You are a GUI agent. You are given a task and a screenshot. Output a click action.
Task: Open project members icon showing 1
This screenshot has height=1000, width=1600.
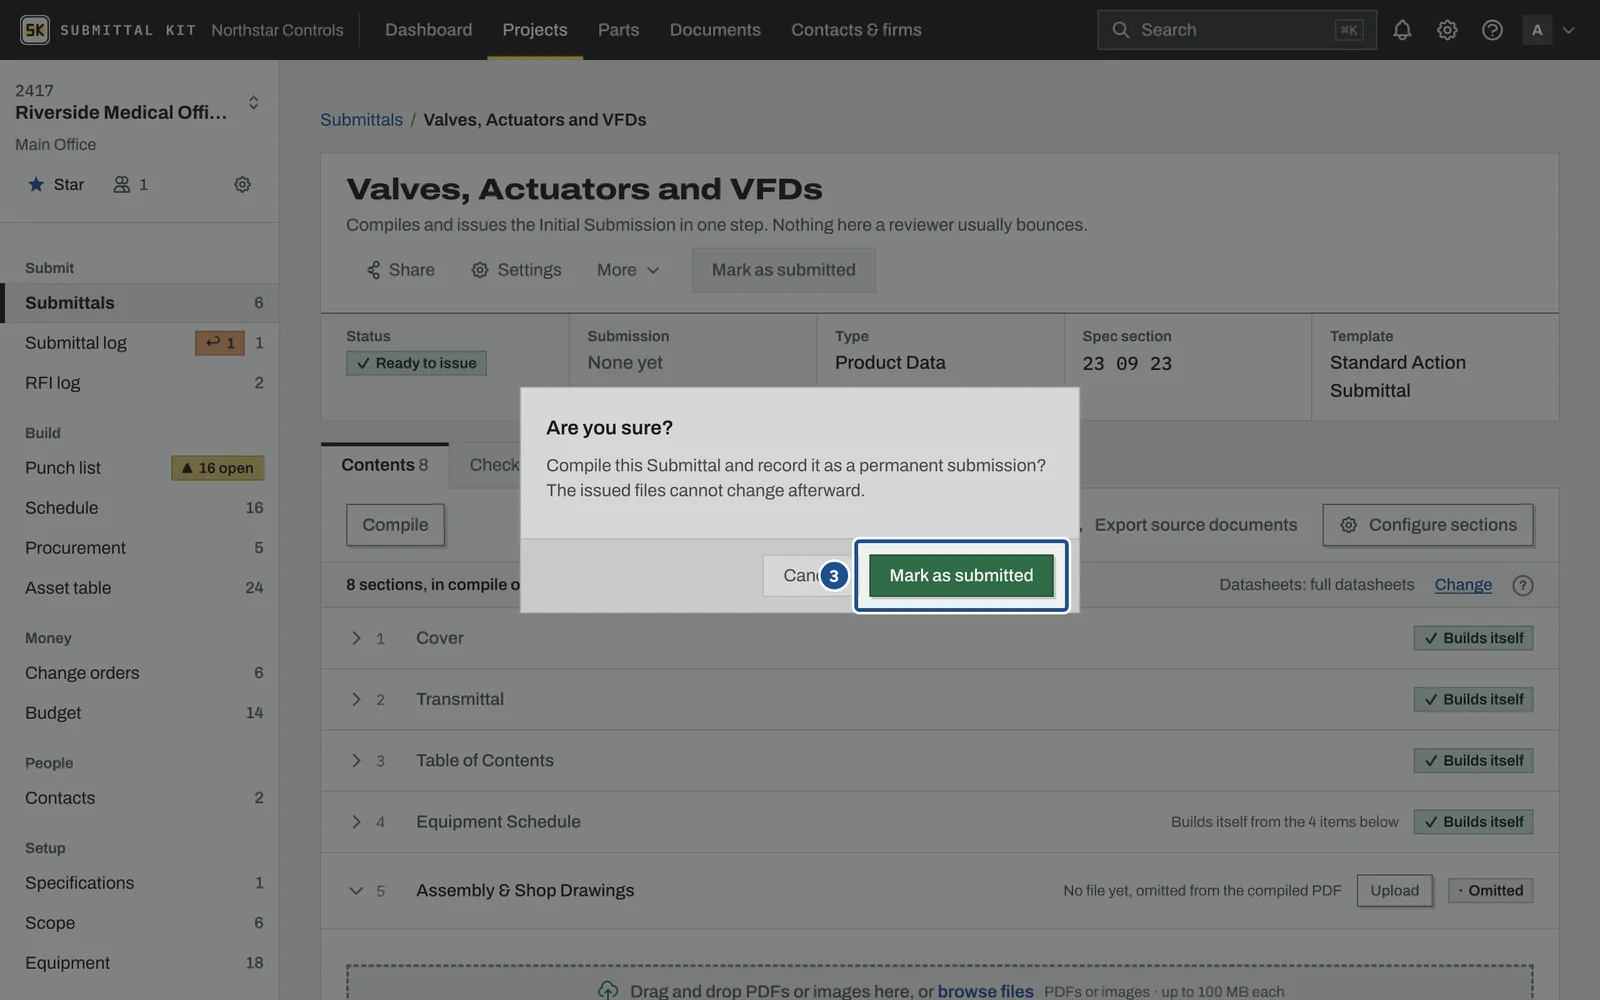[x=130, y=184]
